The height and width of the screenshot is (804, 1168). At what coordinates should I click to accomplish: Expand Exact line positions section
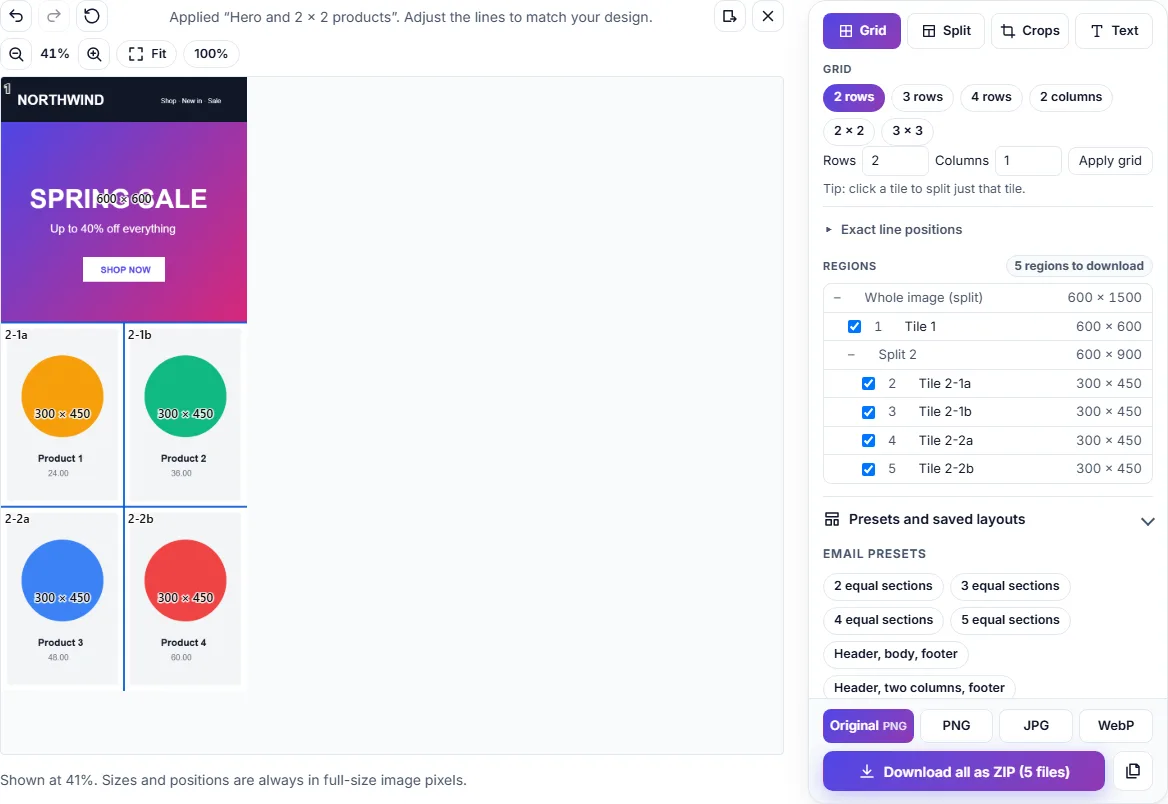click(894, 230)
